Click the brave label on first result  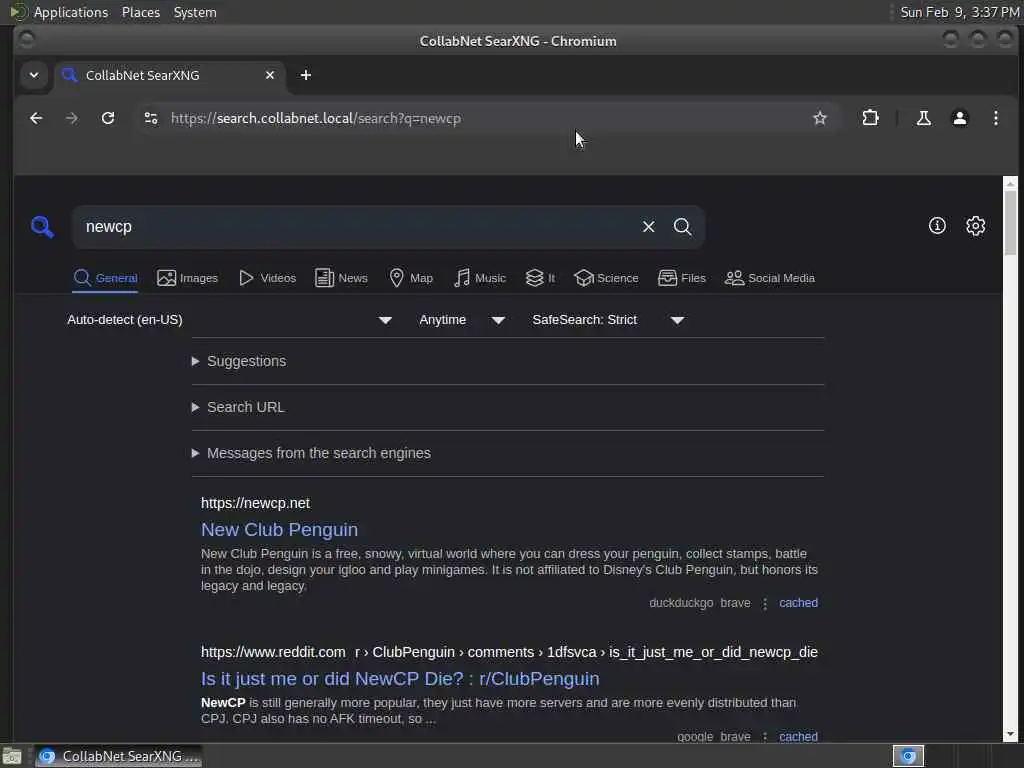click(735, 603)
